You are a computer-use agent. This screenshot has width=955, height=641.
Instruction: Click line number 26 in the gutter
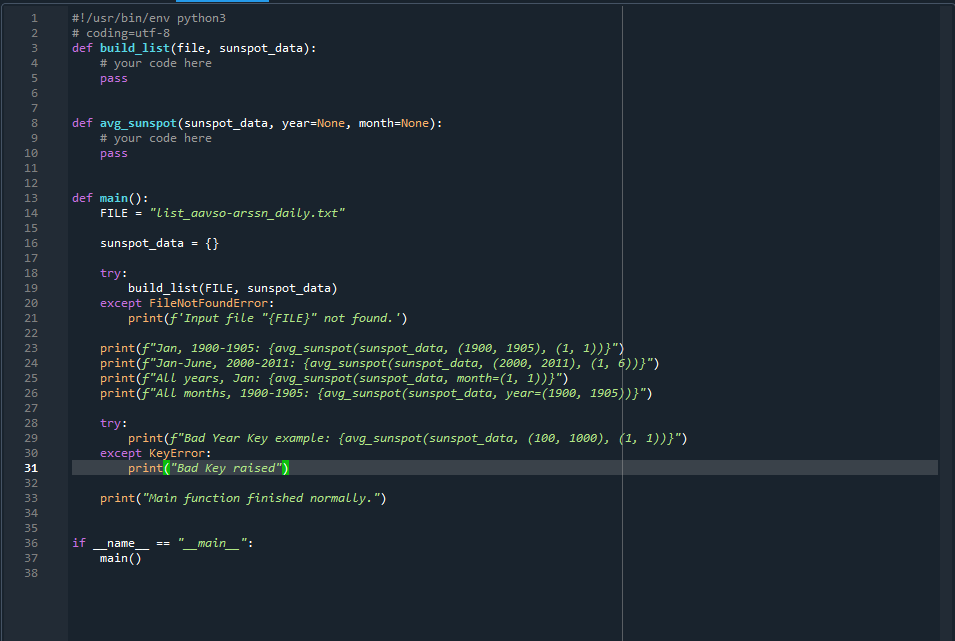(31, 393)
